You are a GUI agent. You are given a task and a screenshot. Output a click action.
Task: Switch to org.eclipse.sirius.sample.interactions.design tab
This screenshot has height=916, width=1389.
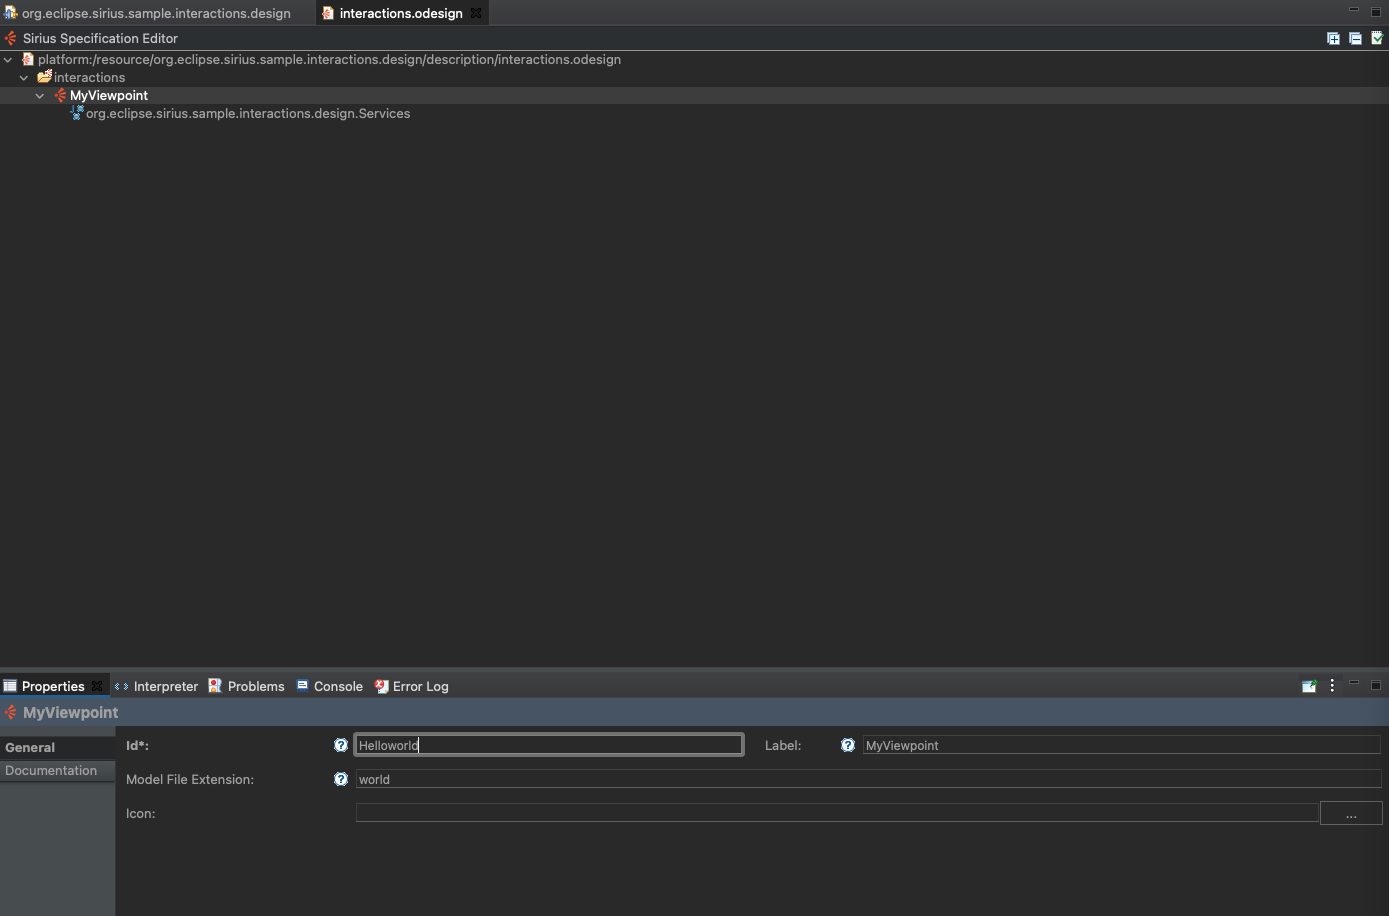click(x=156, y=13)
